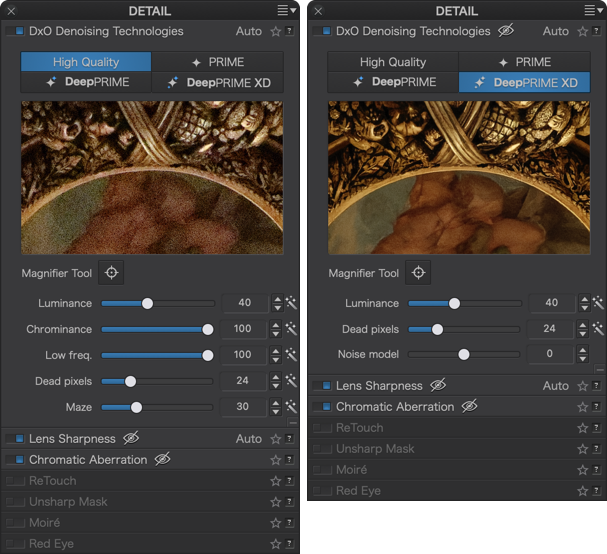Click magic wand beside Low freq. slider
Screen dimensions: 607x554
tap(291, 355)
